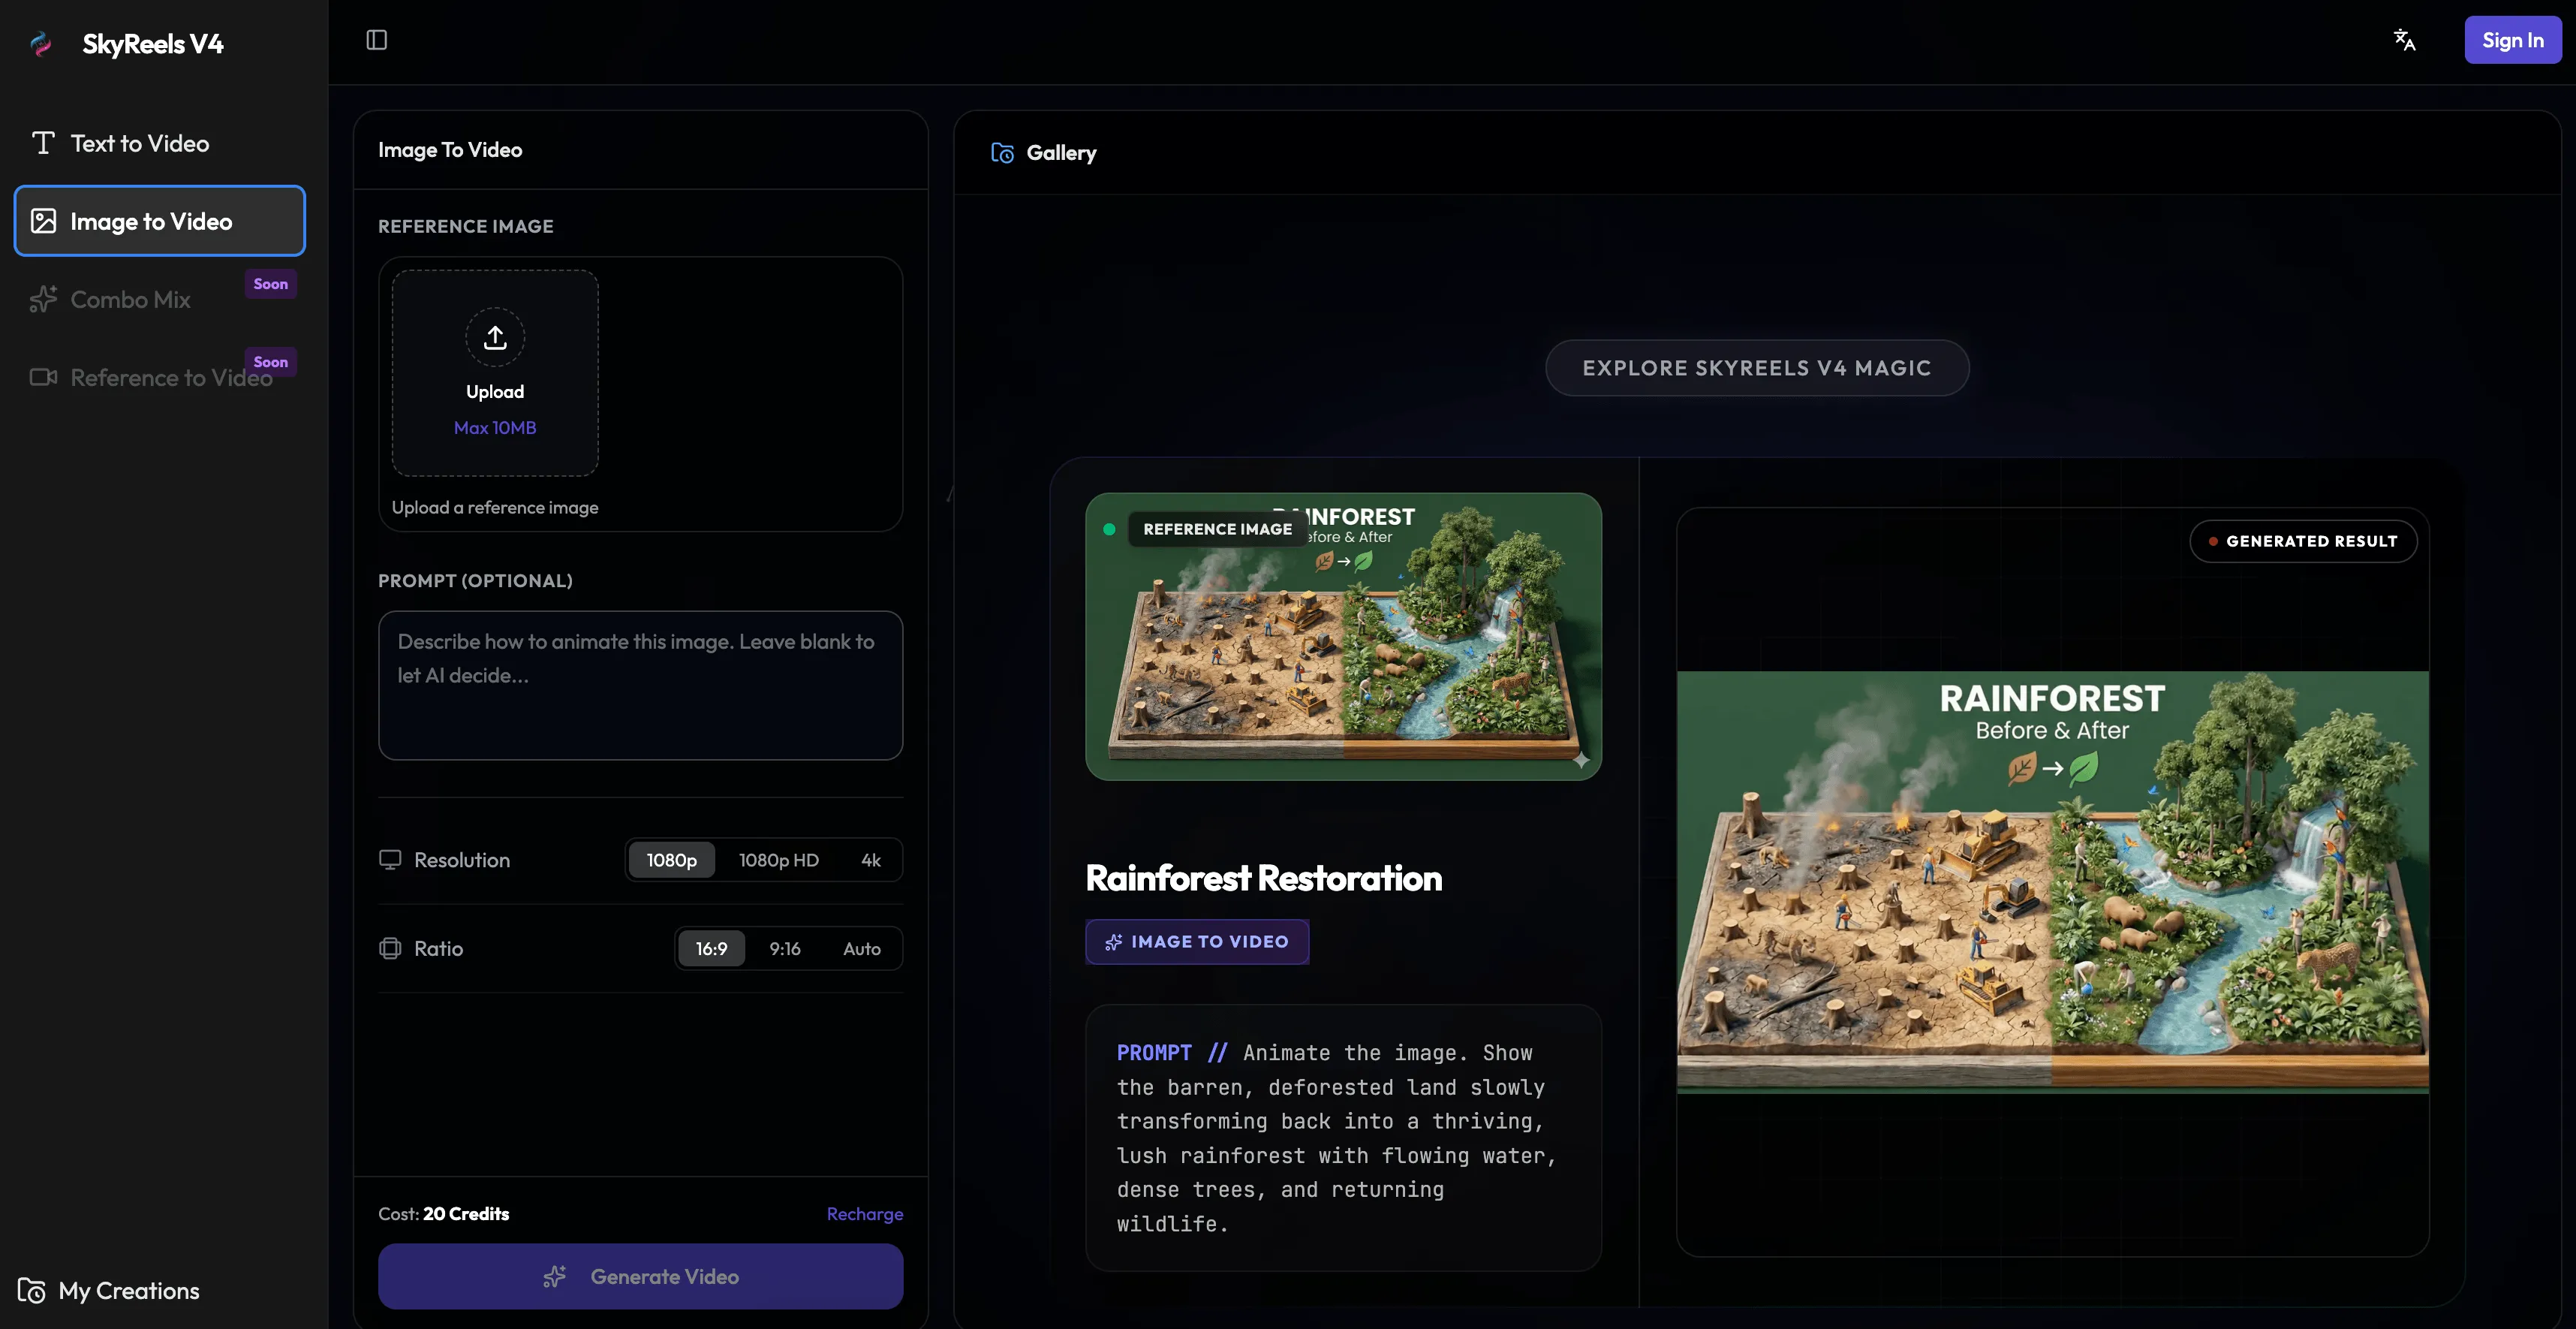Click the Gallery folder icon

(1002, 153)
